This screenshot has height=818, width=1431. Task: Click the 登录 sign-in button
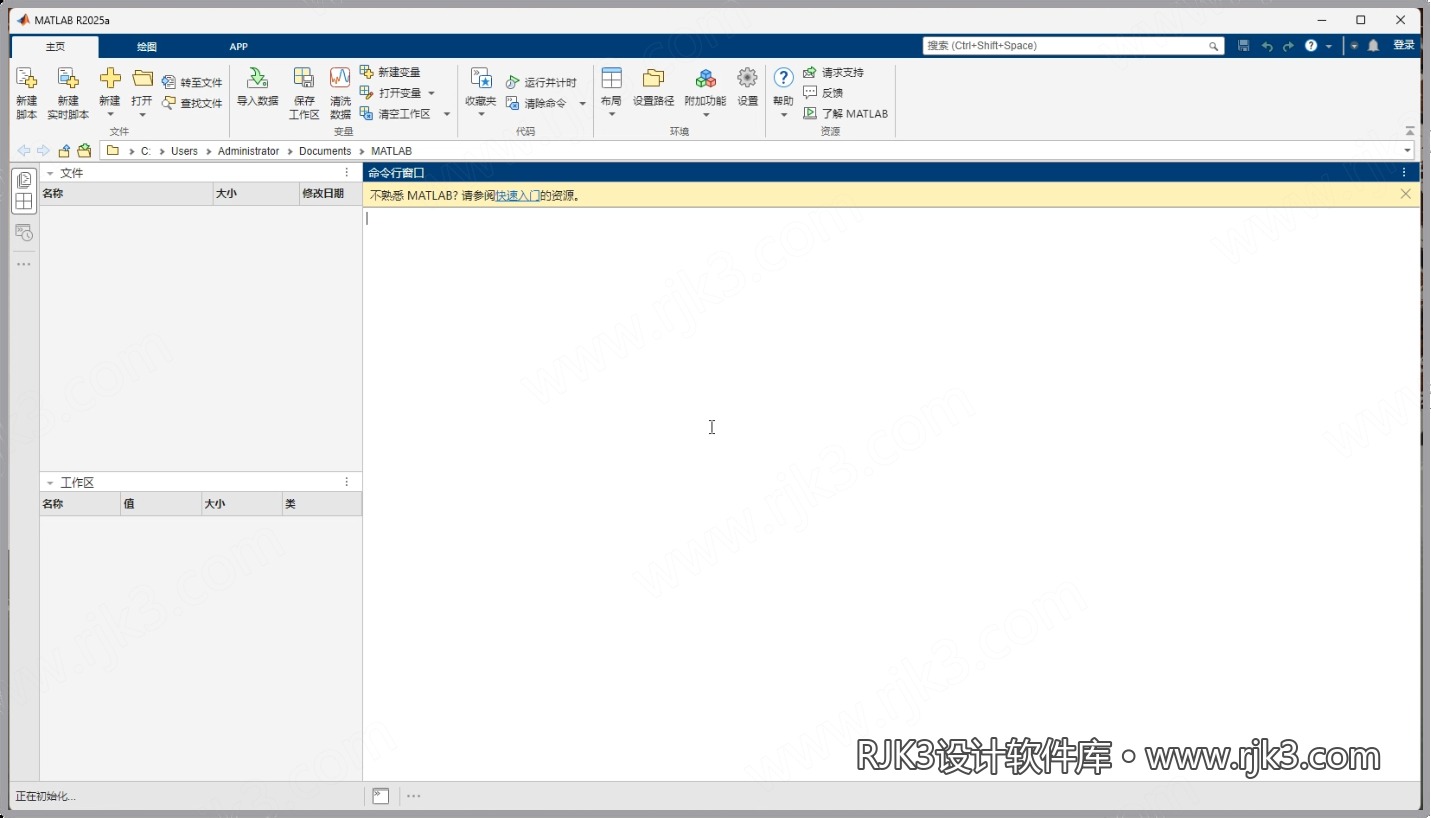pos(1404,45)
